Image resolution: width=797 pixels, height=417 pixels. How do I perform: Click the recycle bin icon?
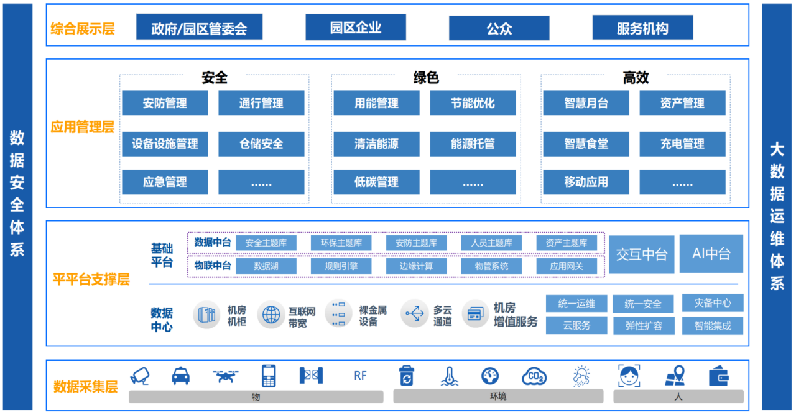point(406,376)
